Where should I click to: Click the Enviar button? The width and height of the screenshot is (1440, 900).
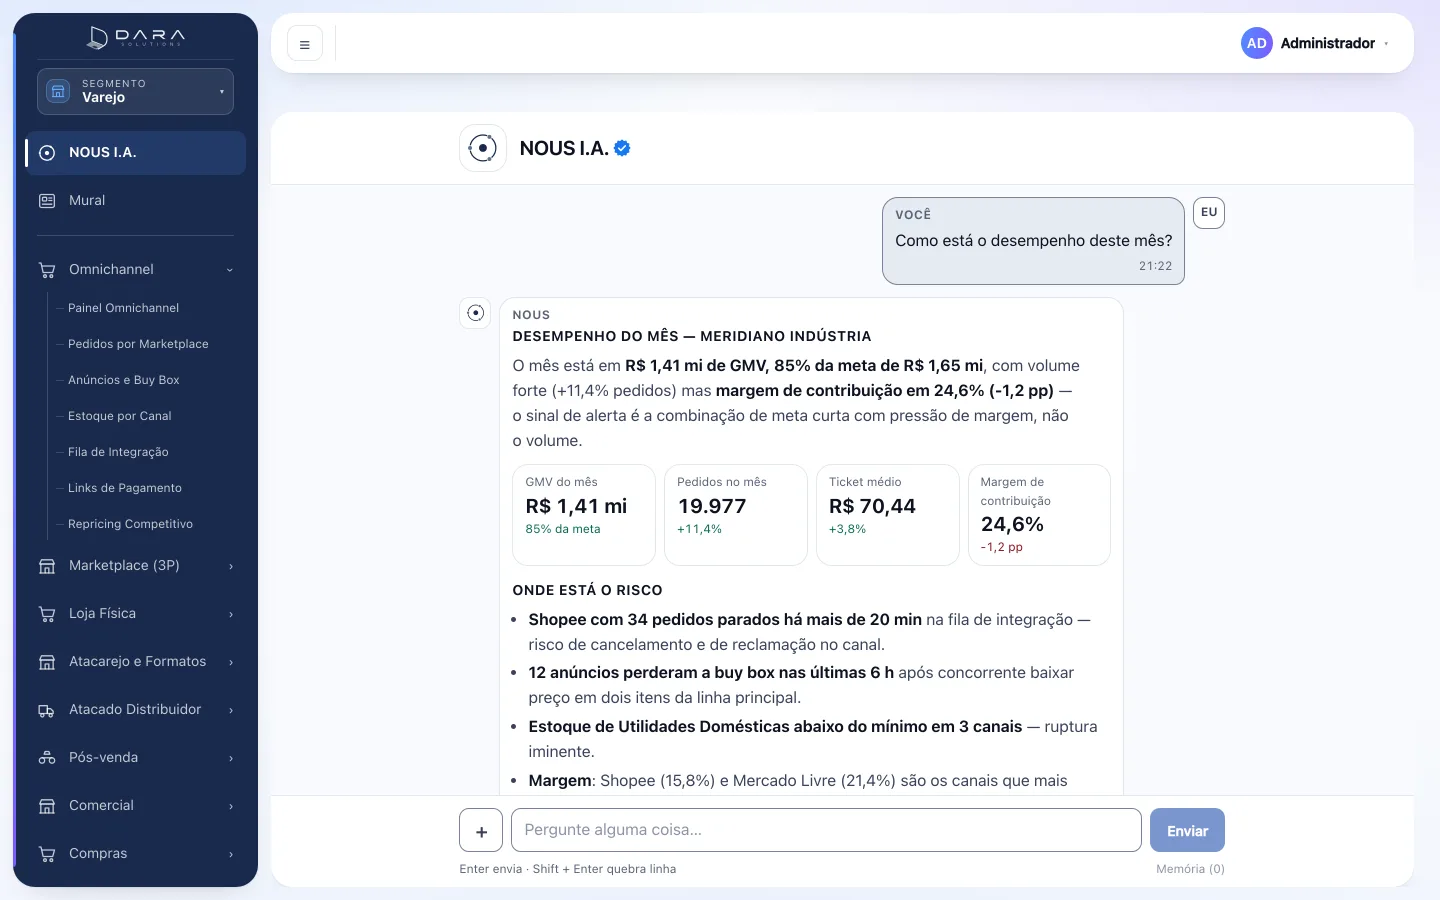pyautogui.click(x=1187, y=830)
